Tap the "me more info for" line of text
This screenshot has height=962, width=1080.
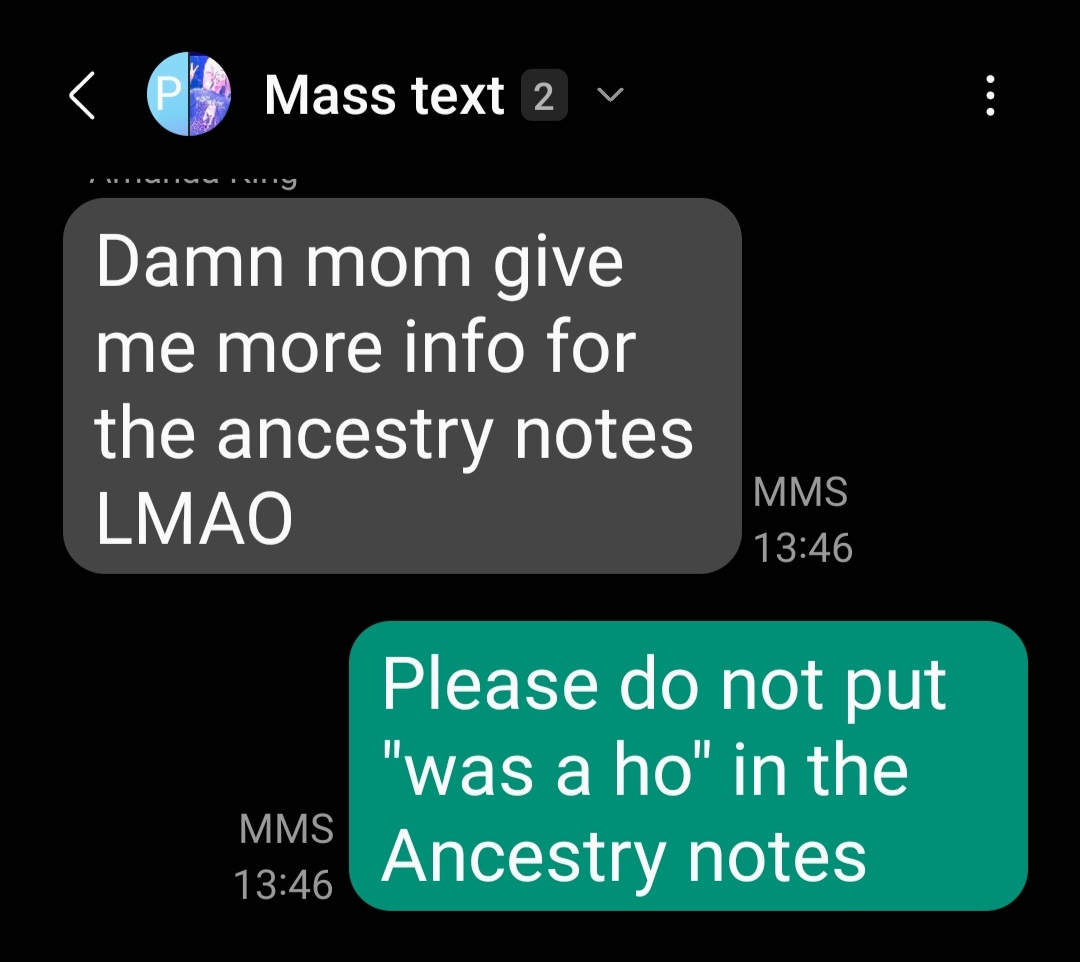point(366,348)
